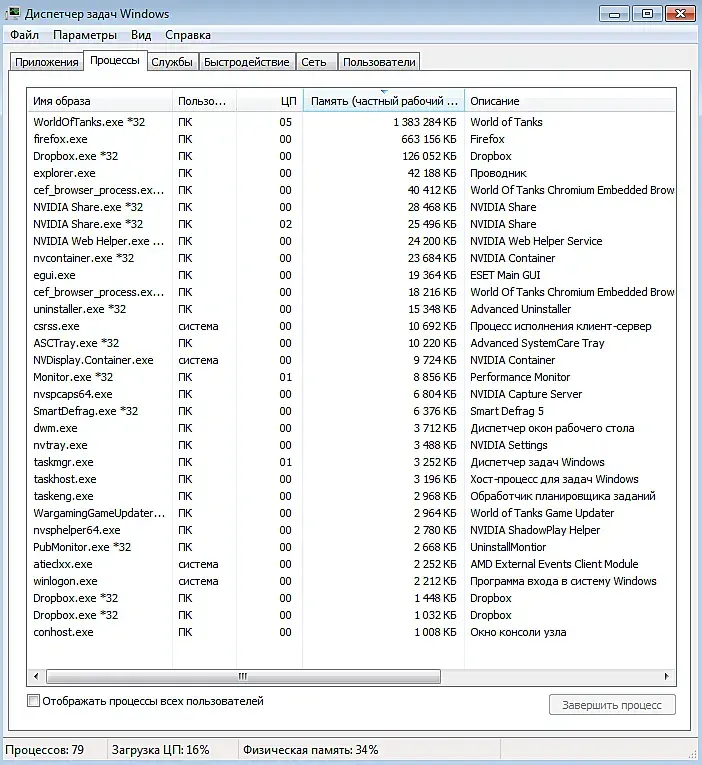The height and width of the screenshot is (765, 702).
Task: Click the 1 383 284 КБ memory value
Action: (424, 122)
